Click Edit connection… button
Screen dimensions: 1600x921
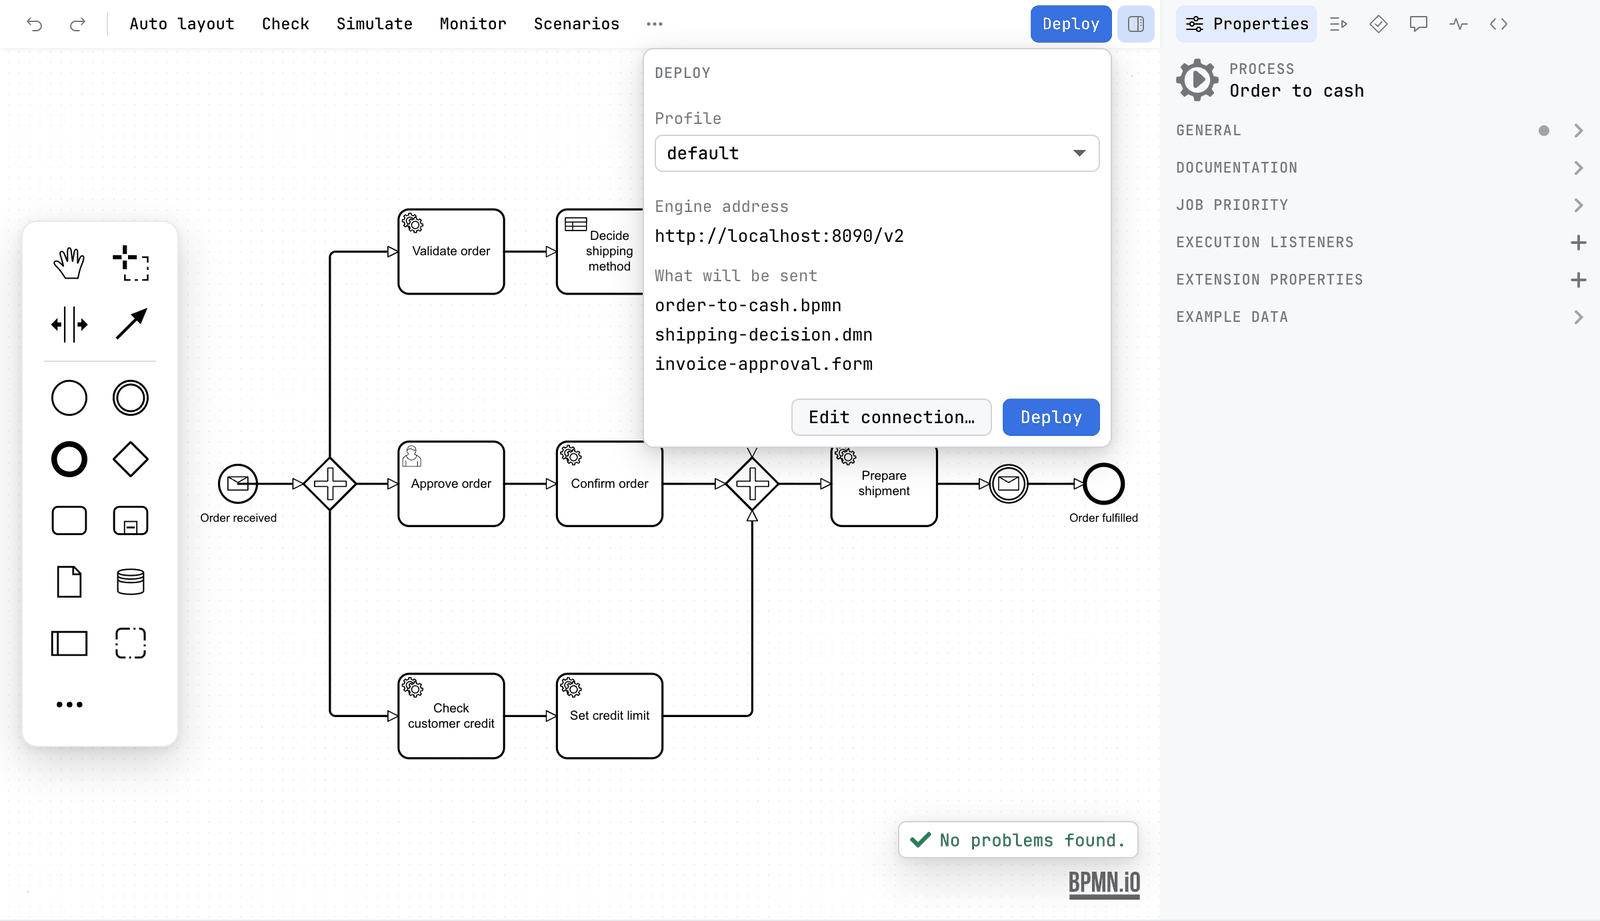coord(891,417)
